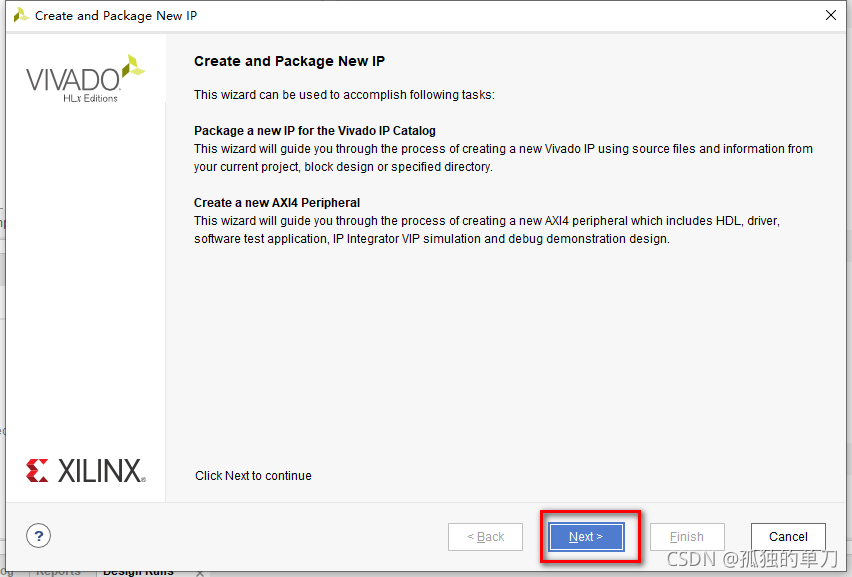The height and width of the screenshot is (577, 852).
Task: Click the greyed-out Back button
Action: pos(485,537)
